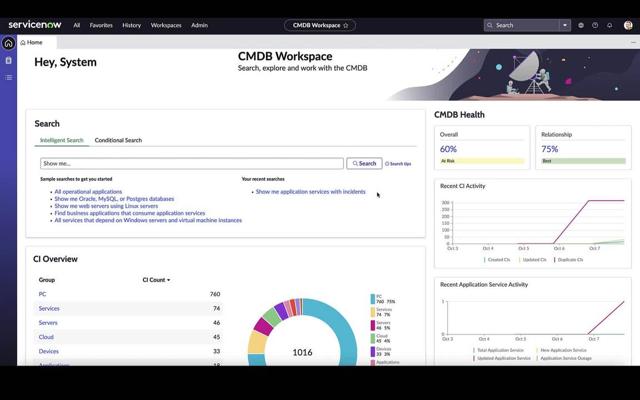Viewport: 640px width, 400px height.
Task: Open the help icon in header
Action: pos(595,25)
